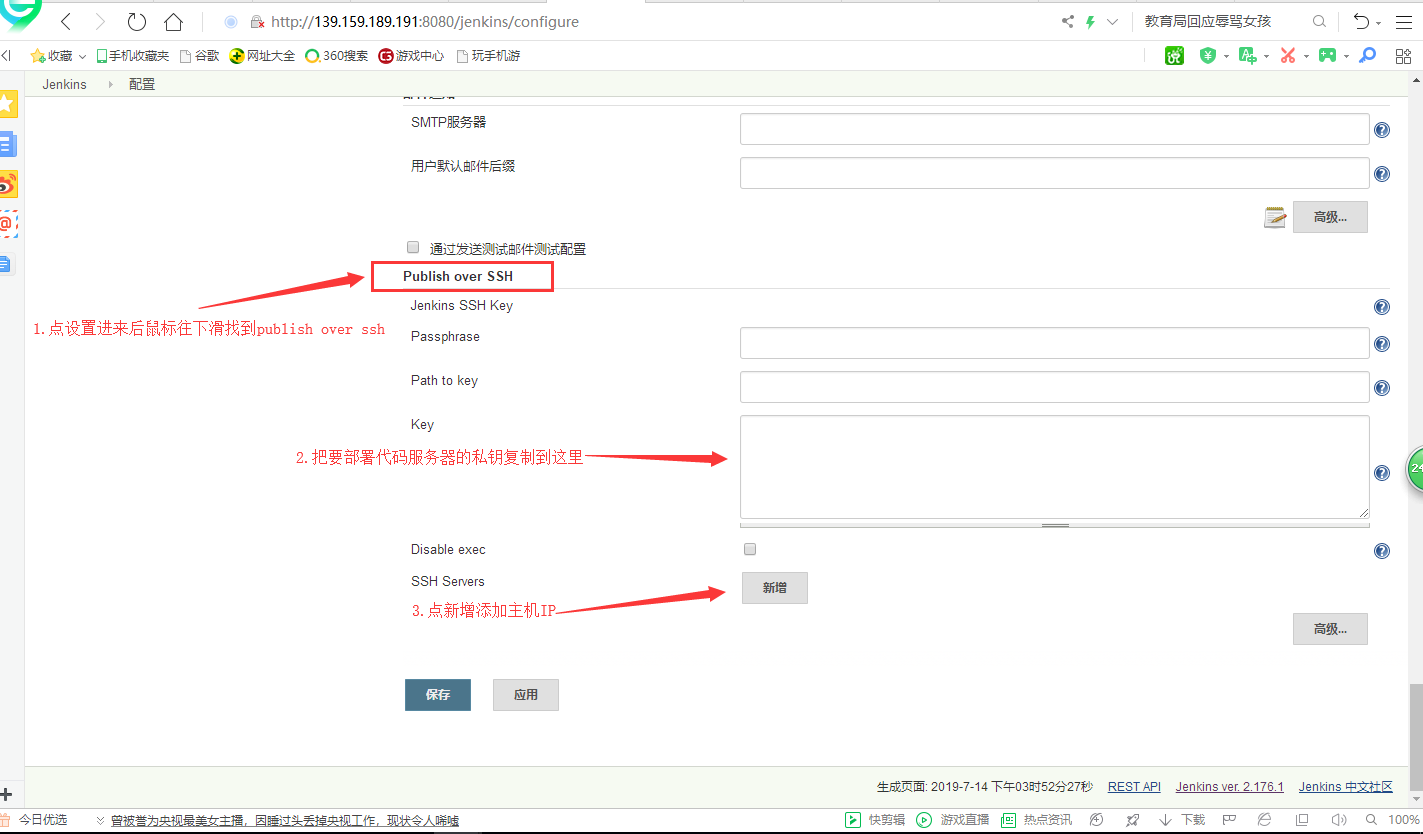The width and height of the screenshot is (1423, 834).
Task: Open help for the Key textarea
Action: coord(1382,473)
